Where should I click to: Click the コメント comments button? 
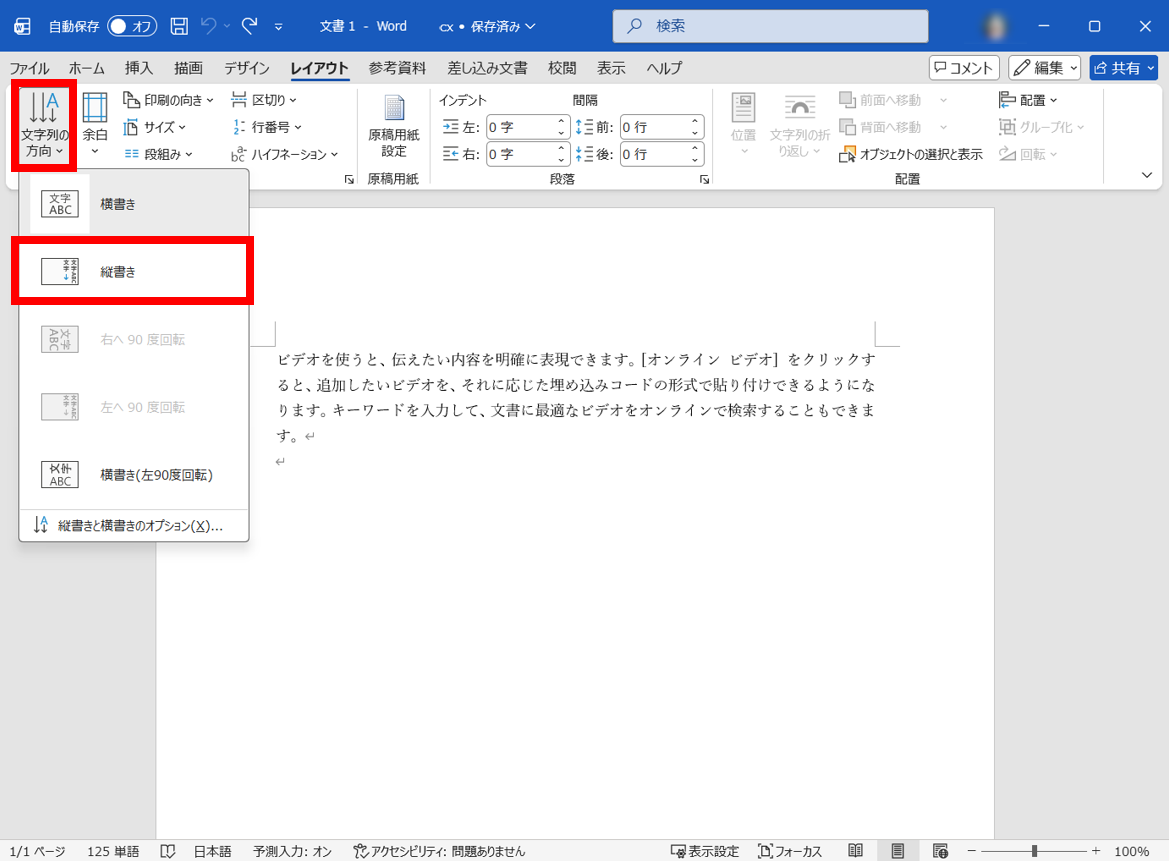(x=964, y=68)
